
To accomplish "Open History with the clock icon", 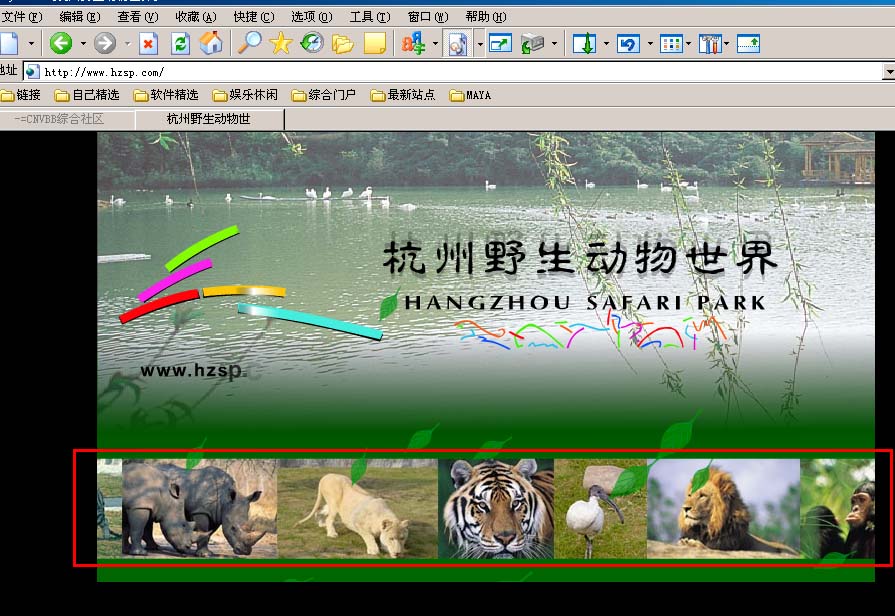I will [x=312, y=43].
